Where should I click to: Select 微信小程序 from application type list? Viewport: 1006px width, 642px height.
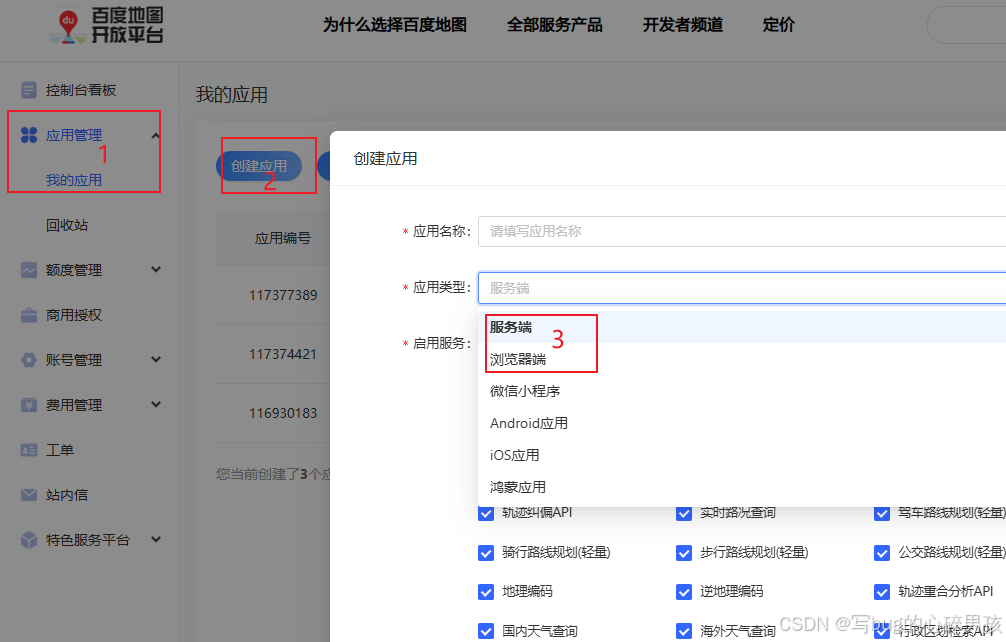[742, 391]
